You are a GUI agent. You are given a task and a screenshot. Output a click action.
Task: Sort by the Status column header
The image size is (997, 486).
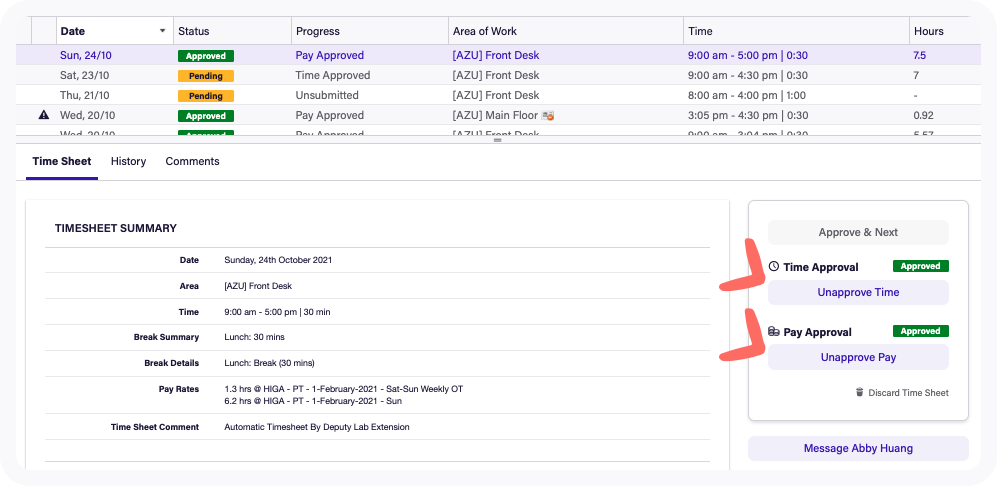[x=232, y=31]
